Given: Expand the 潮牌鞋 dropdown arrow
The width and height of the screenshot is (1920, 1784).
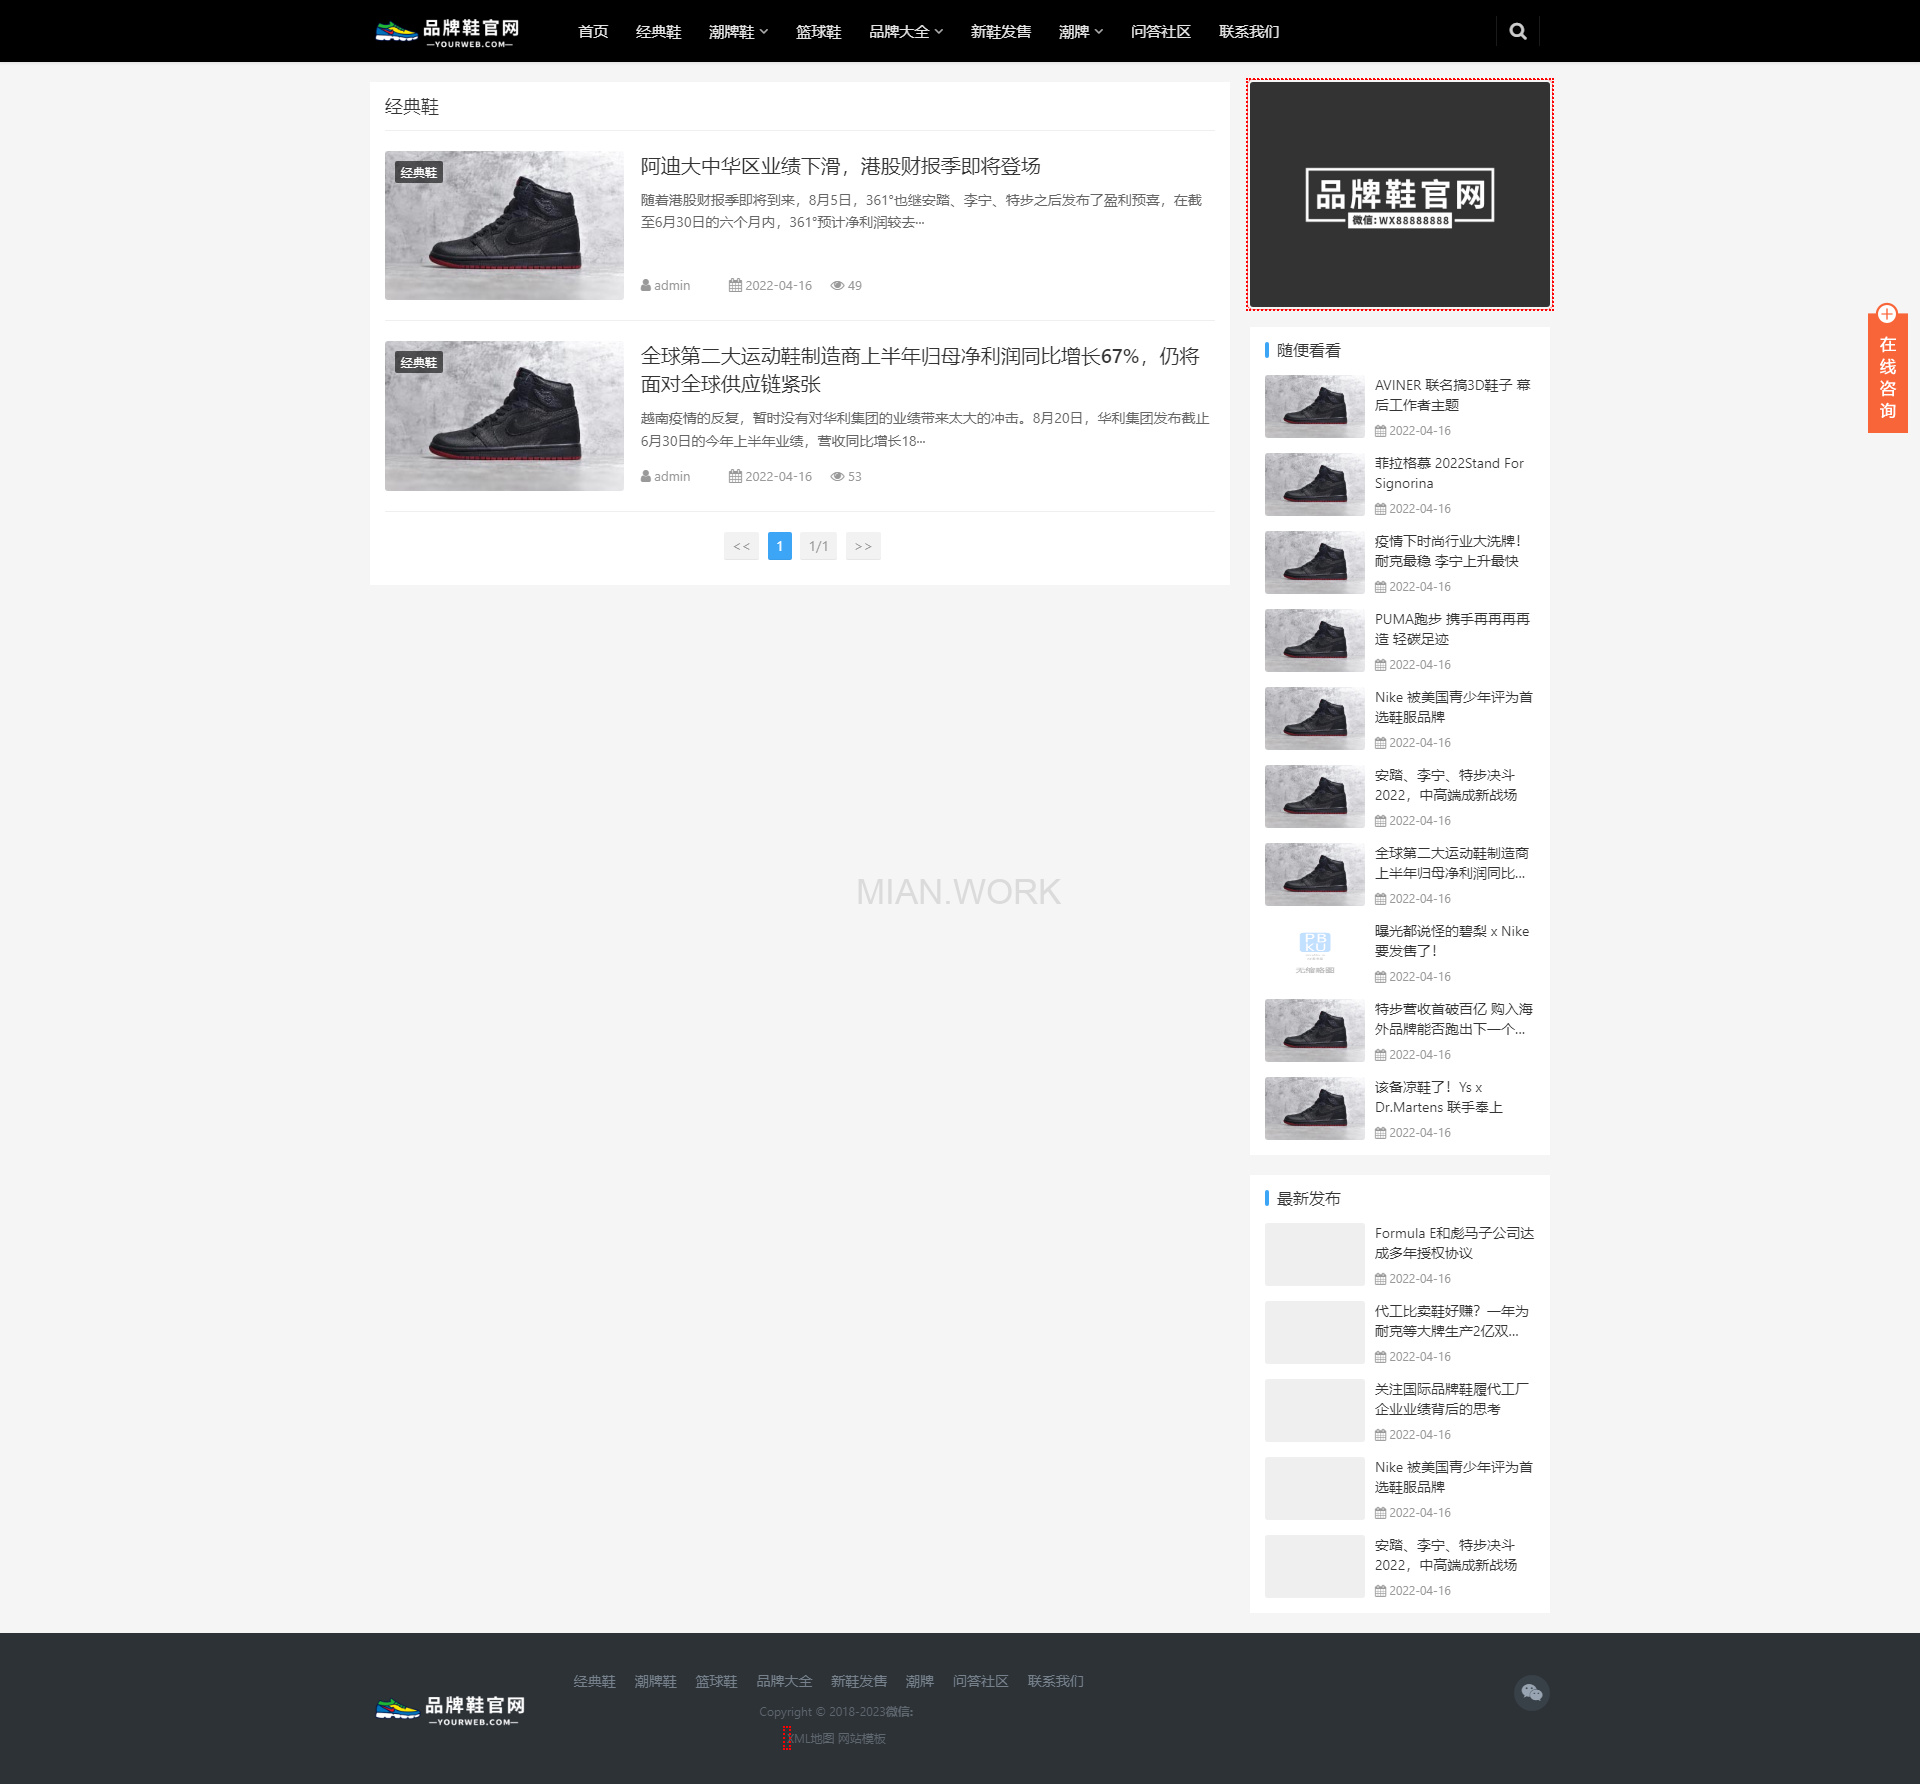Looking at the screenshot, I should [764, 31].
